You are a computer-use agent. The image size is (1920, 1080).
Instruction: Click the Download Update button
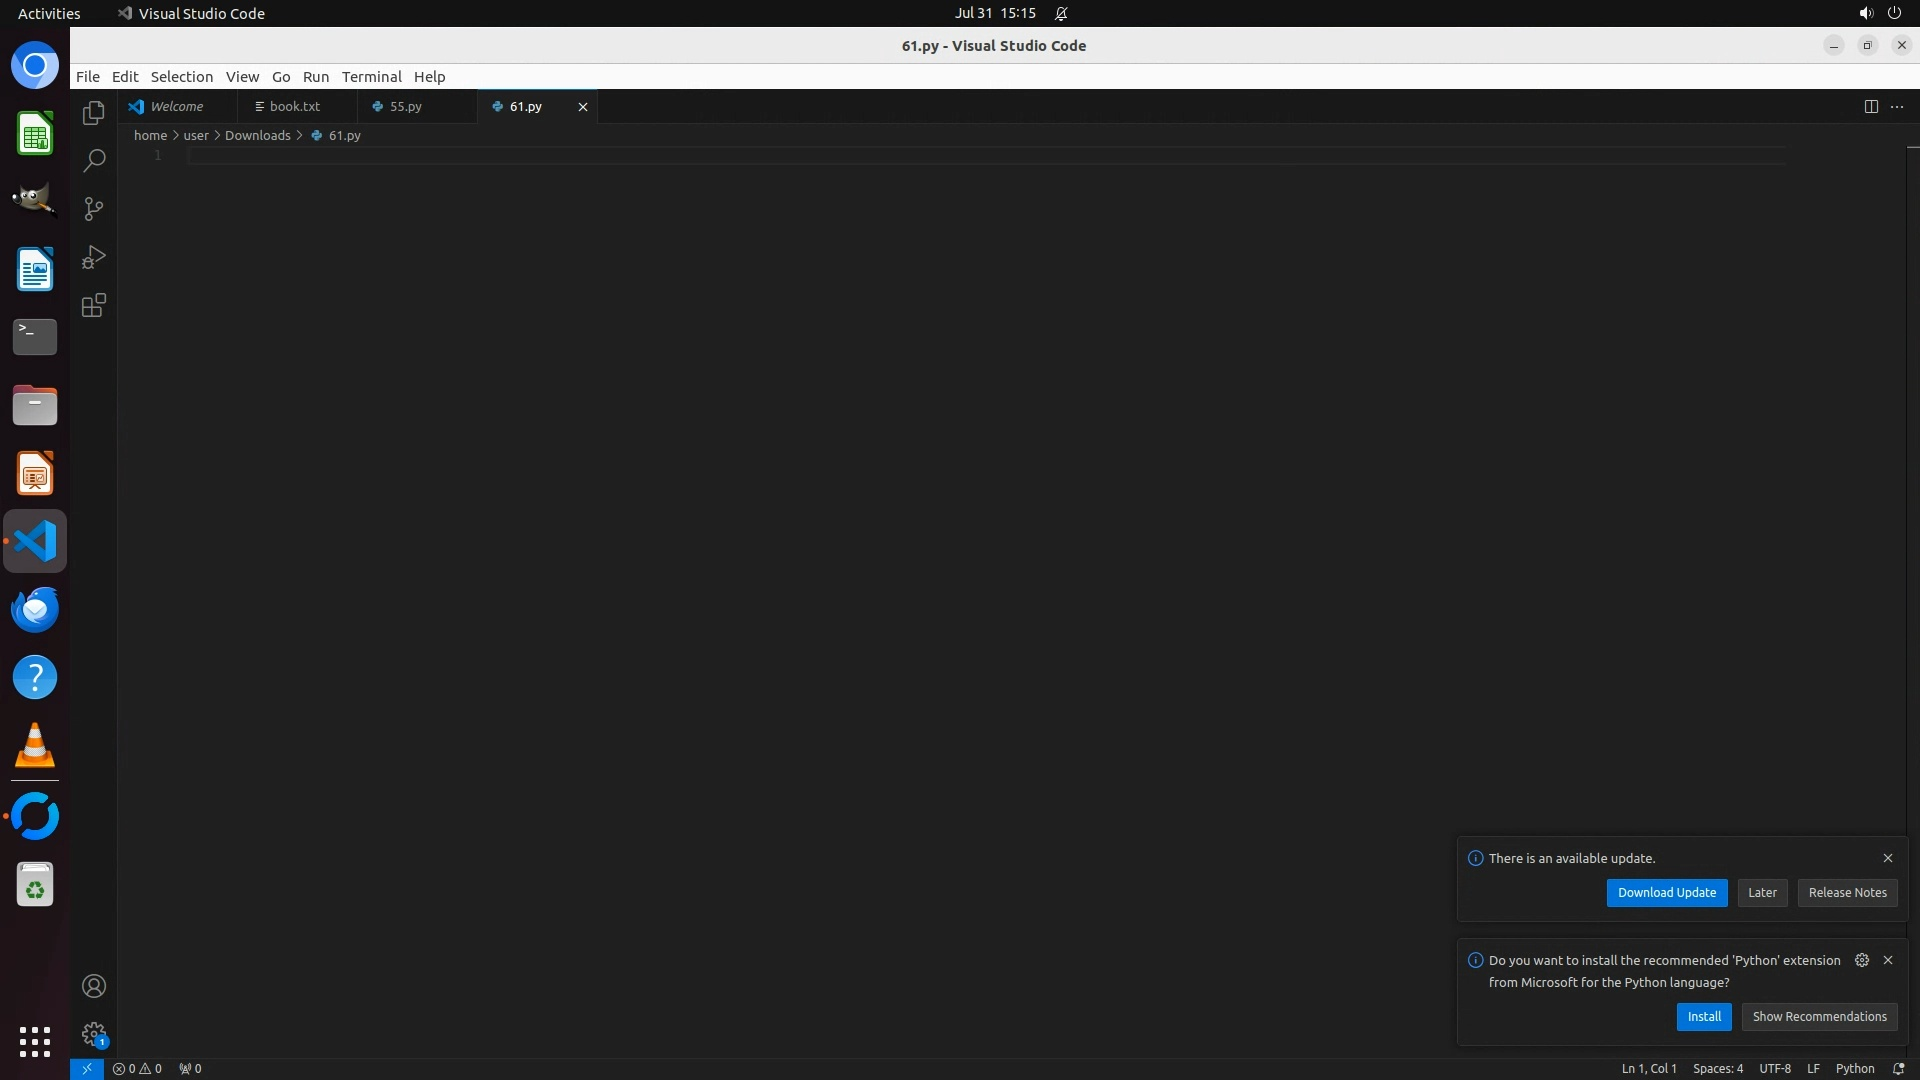pyautogui.click(x=1666, y=892)
